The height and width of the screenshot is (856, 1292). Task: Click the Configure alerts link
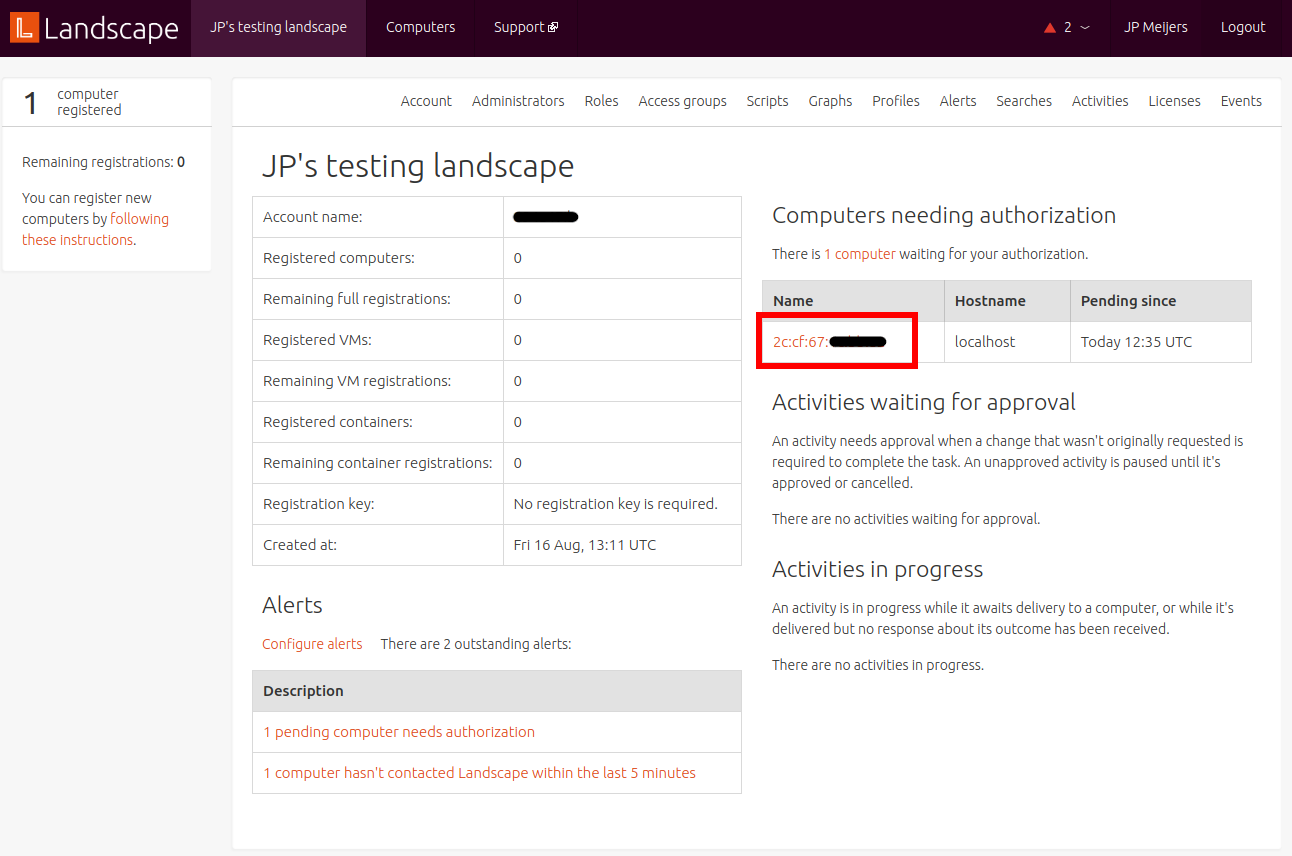click(312, 644)
